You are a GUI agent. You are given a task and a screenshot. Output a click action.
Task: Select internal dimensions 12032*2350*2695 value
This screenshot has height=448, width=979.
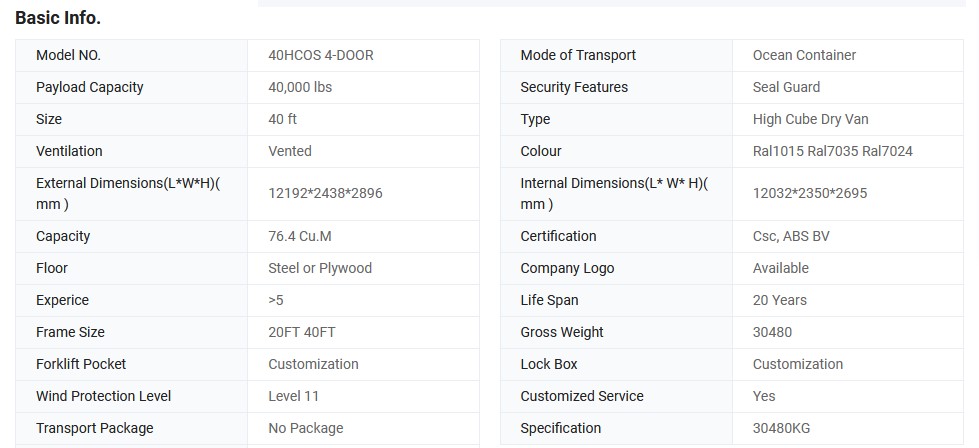click(810, 193)
